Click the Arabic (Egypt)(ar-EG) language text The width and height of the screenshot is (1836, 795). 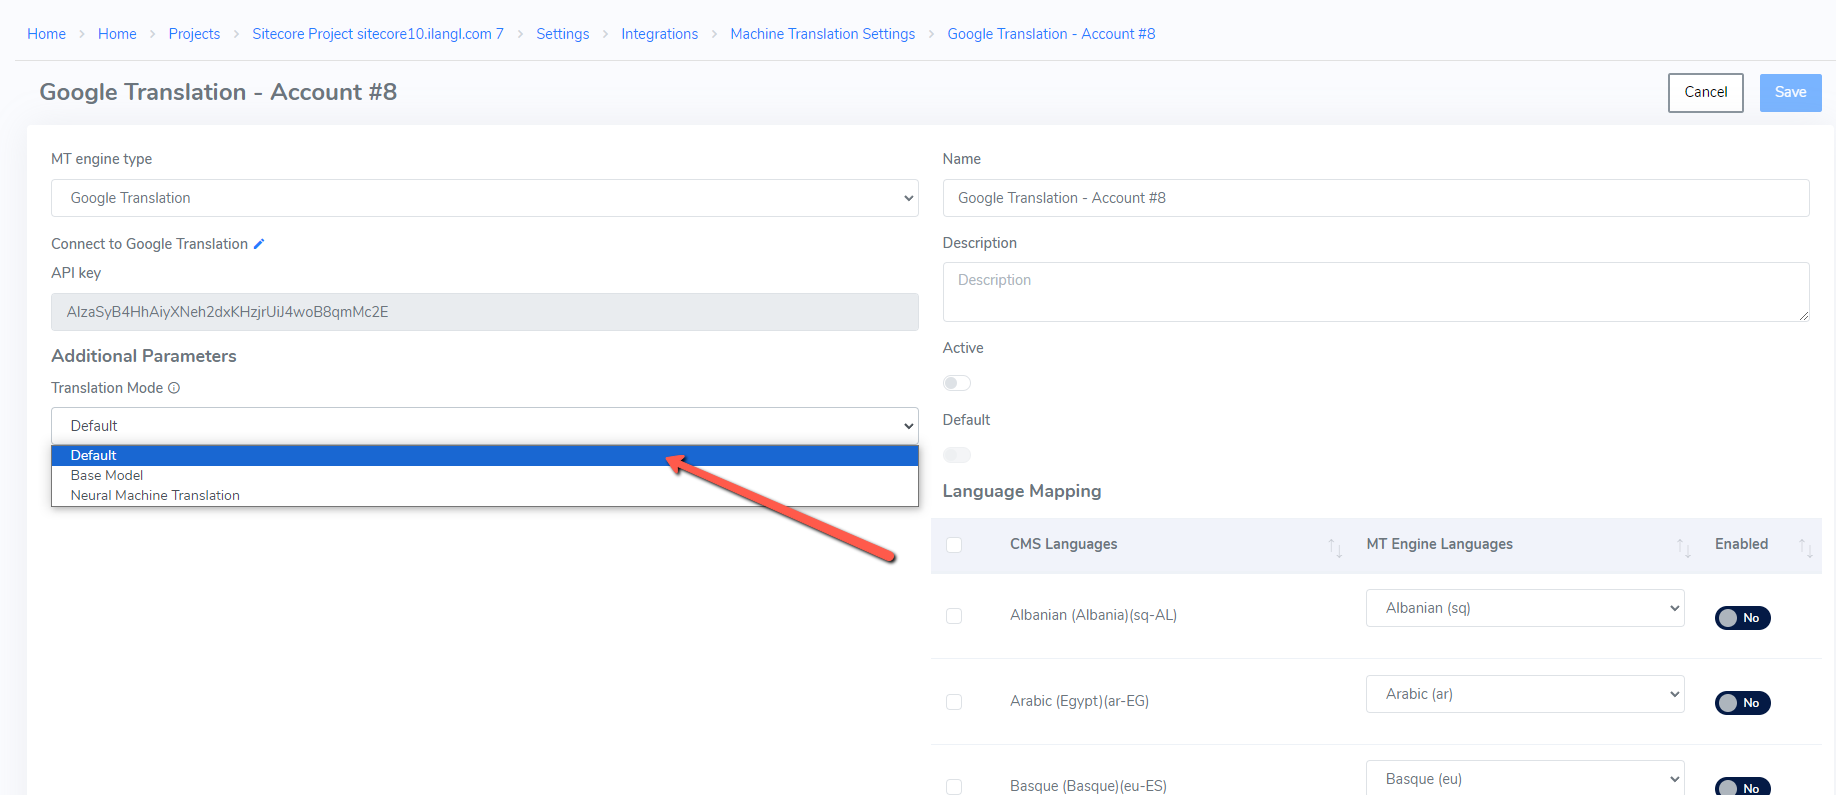1079,701
